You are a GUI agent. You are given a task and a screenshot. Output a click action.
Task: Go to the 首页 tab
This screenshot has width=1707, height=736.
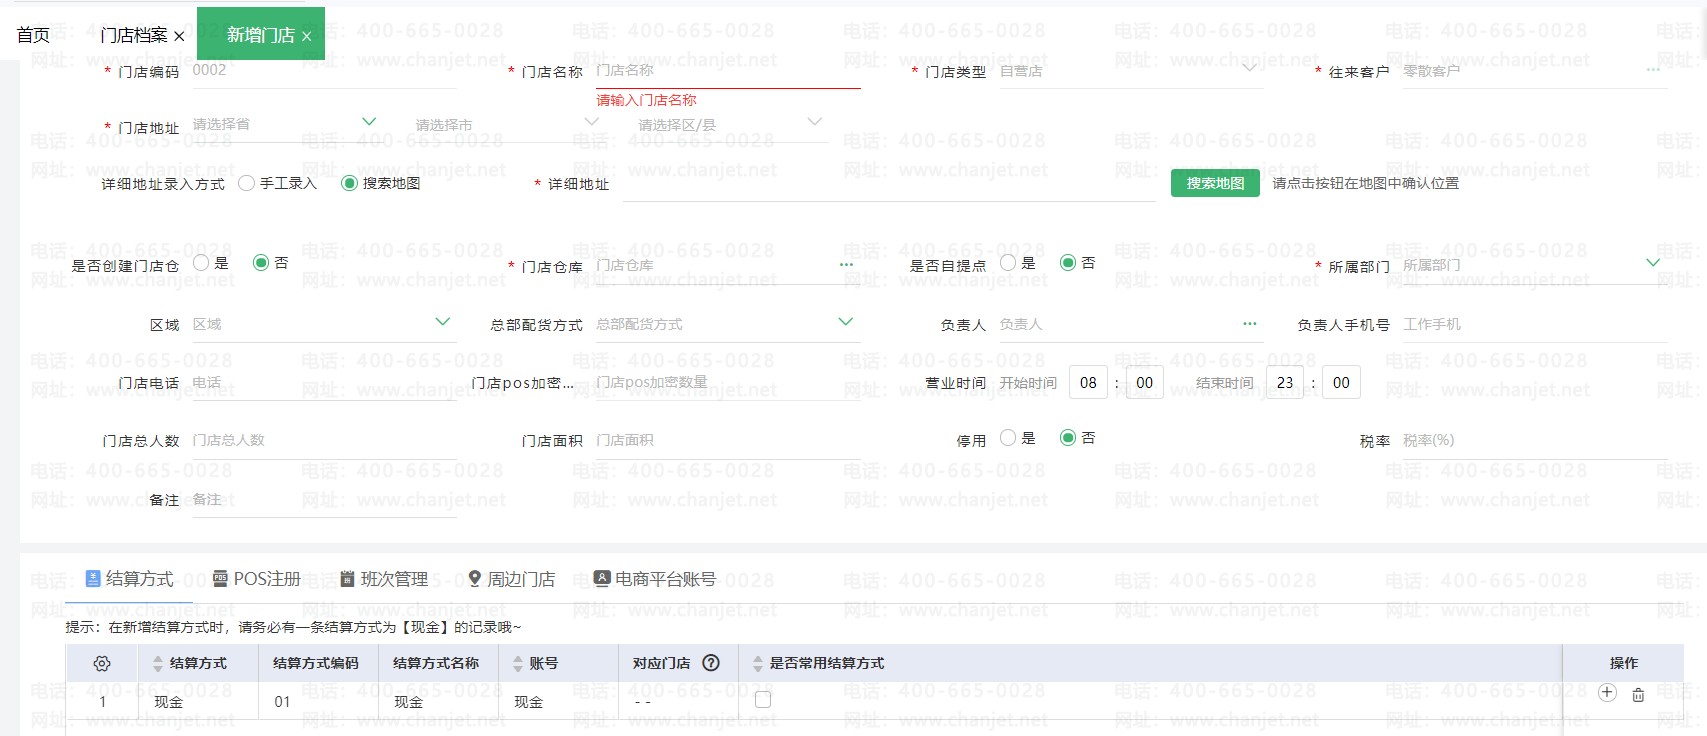click(x=33, y=35)
